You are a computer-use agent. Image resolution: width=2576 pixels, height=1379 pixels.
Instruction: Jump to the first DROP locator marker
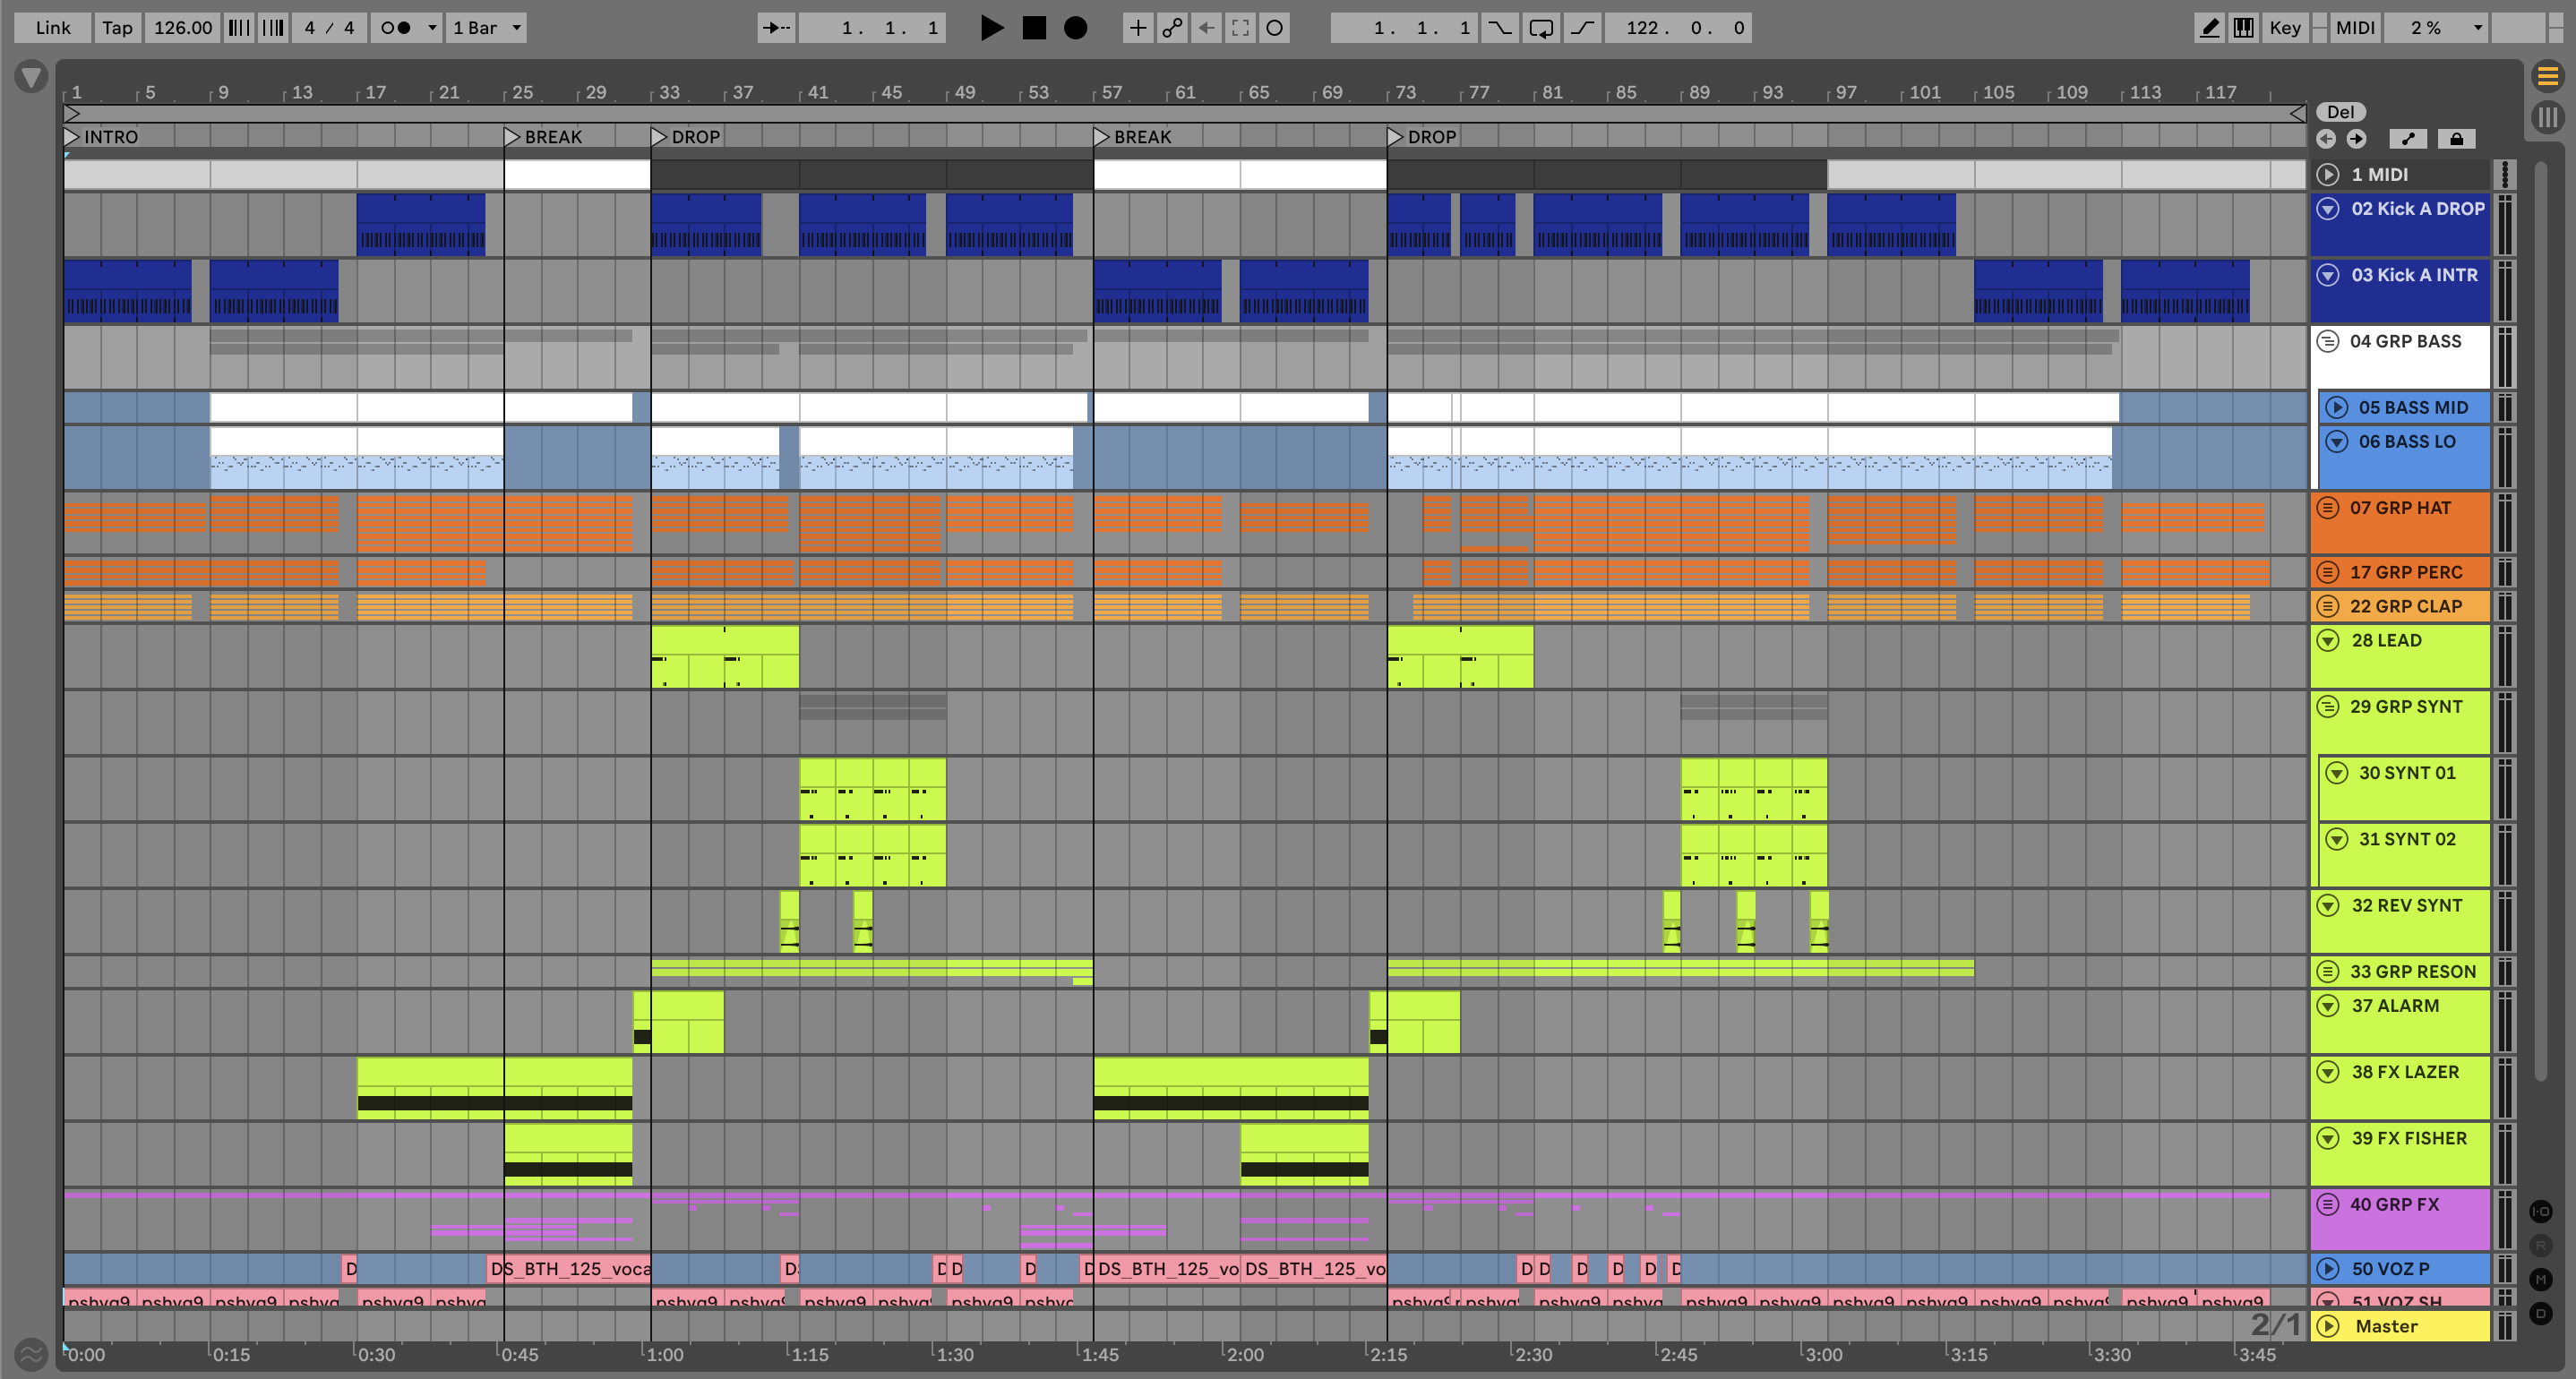660,137
